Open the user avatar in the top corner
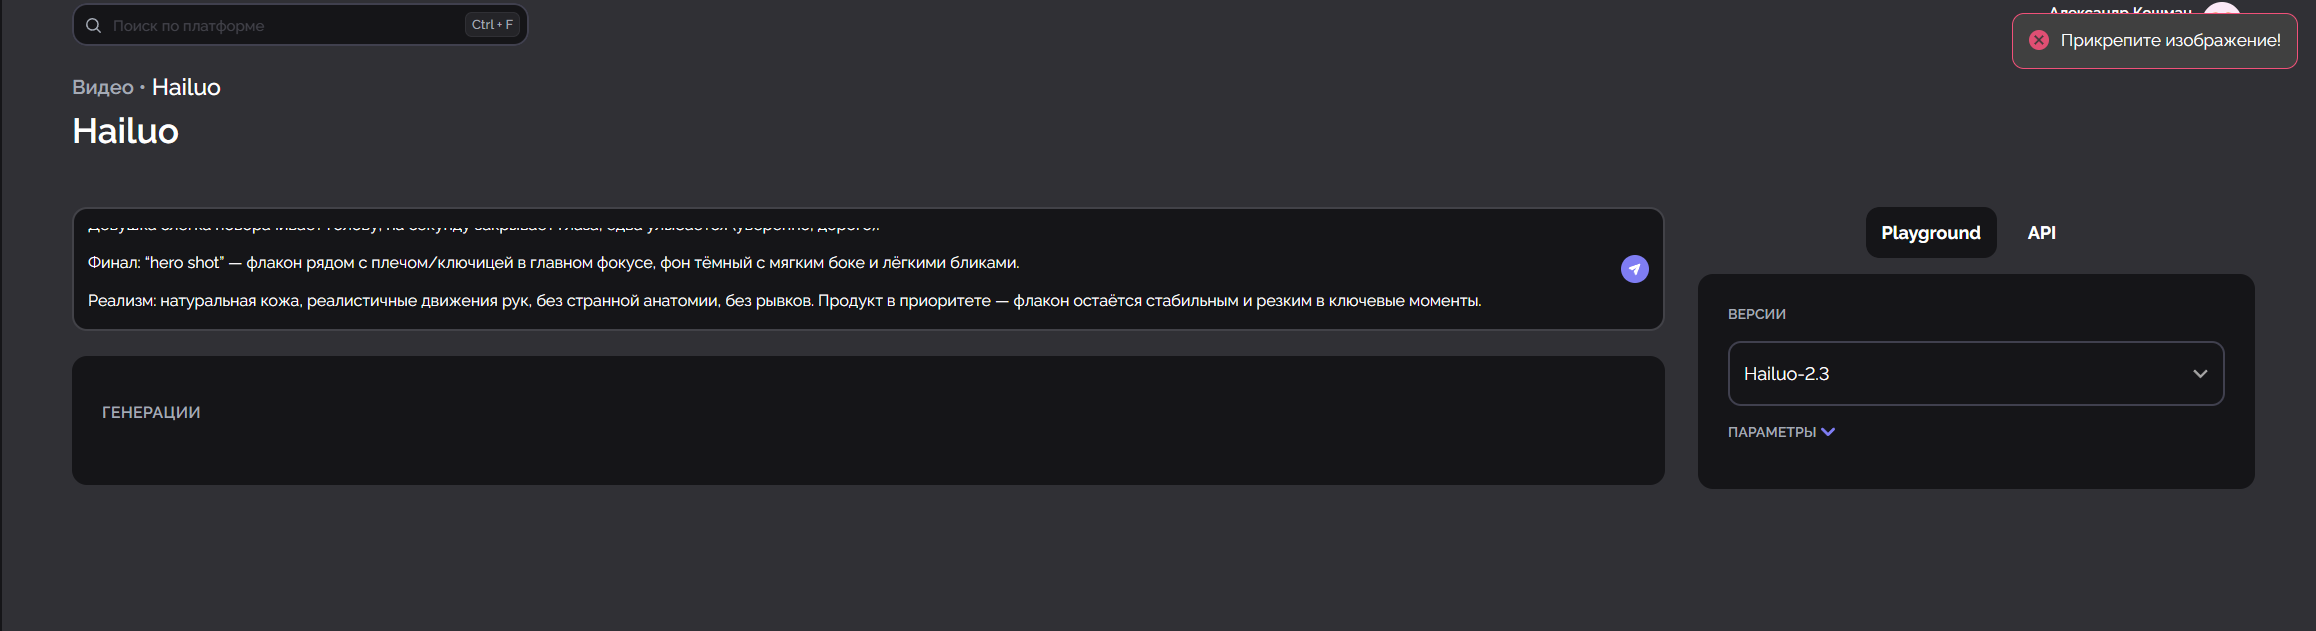This screenshot has height=631, width=2316. [2220, 8]
